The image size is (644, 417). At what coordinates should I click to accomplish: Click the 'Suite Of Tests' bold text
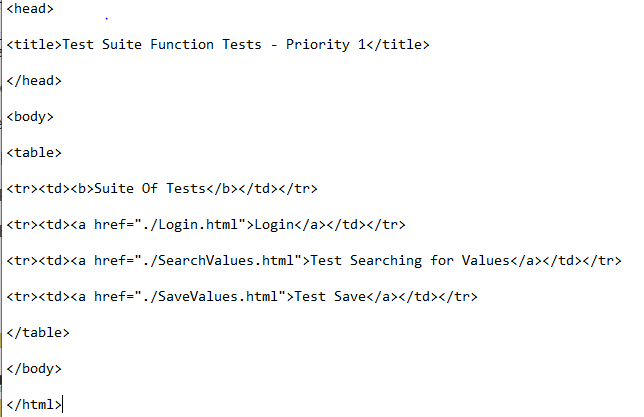[150, 189]
